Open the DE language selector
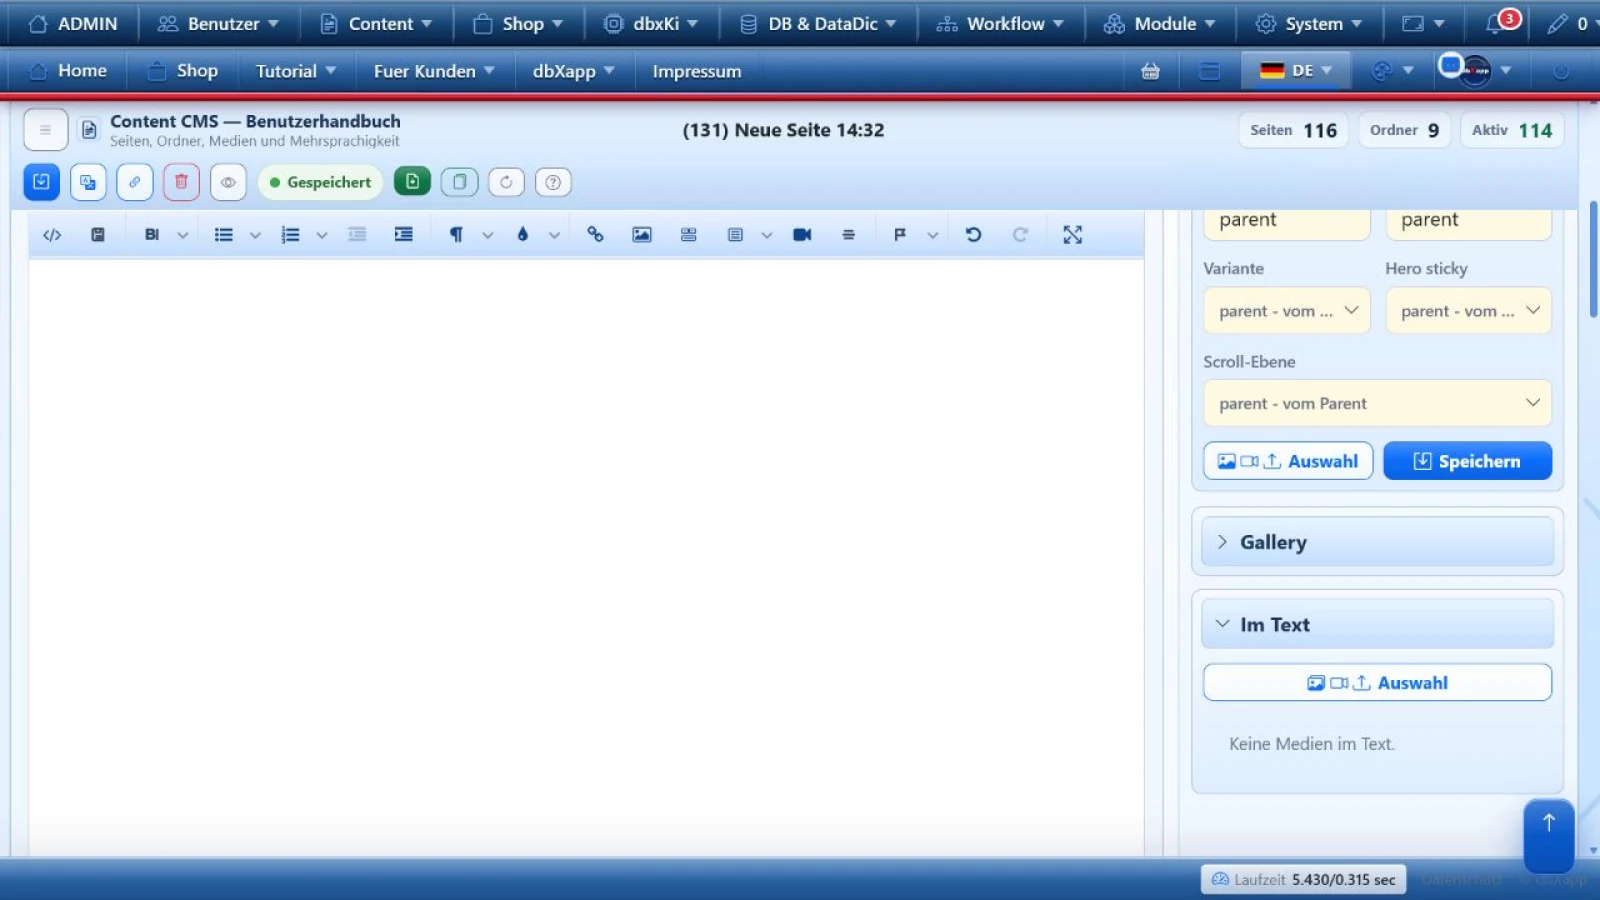Viewport: 1600px width, 900px height. [x=1296, y=70]
